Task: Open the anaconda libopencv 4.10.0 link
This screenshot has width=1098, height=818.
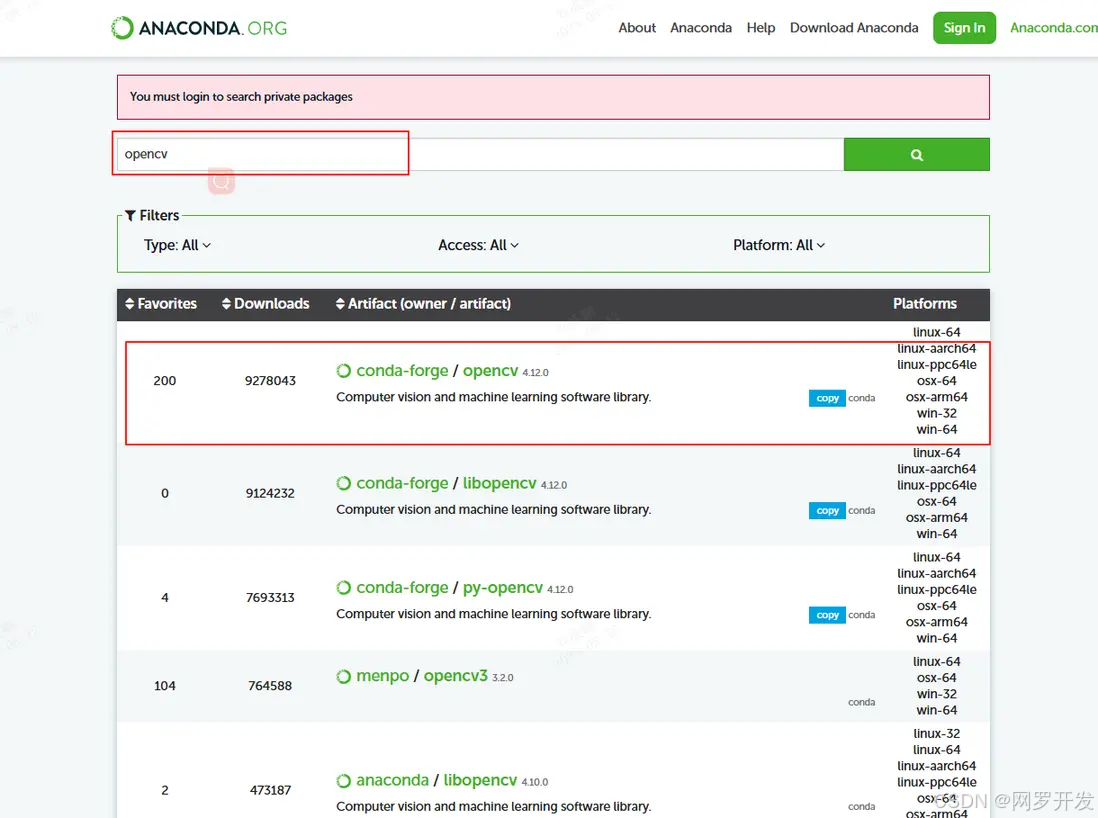Action: 480,780
